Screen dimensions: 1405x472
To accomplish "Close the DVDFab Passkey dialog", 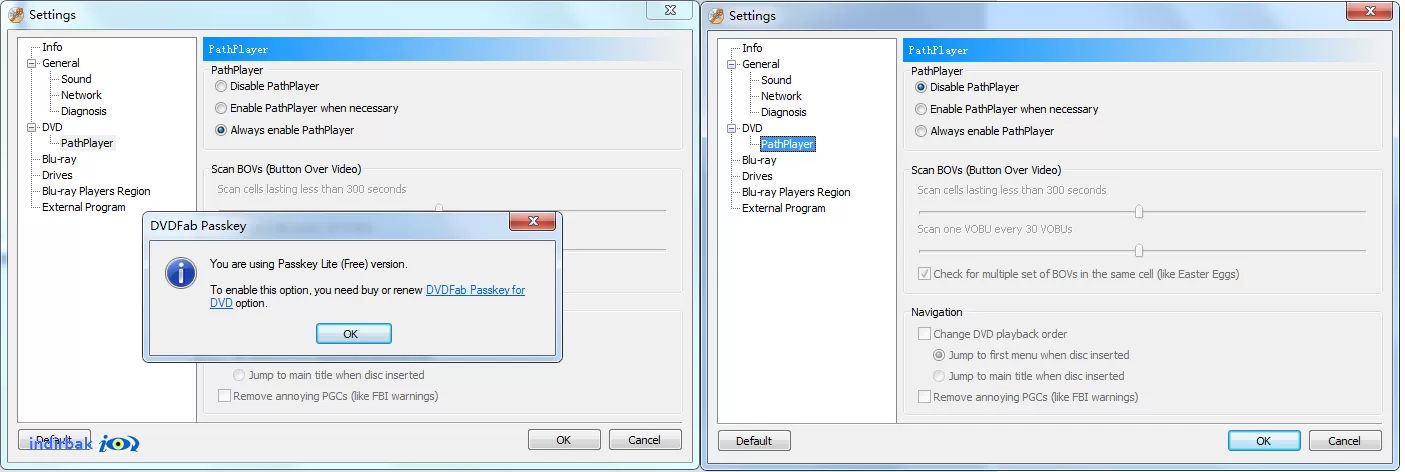I will [x=534, y=222].
